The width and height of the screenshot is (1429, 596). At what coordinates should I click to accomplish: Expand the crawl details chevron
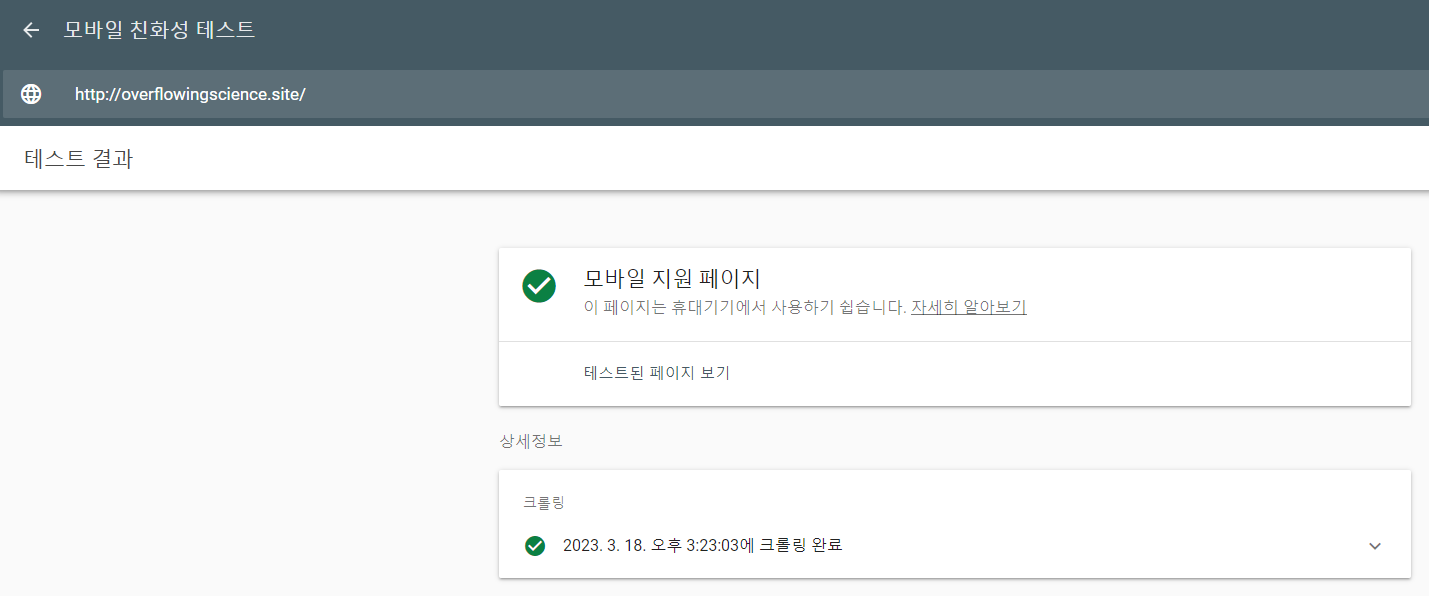[1375, 546]
